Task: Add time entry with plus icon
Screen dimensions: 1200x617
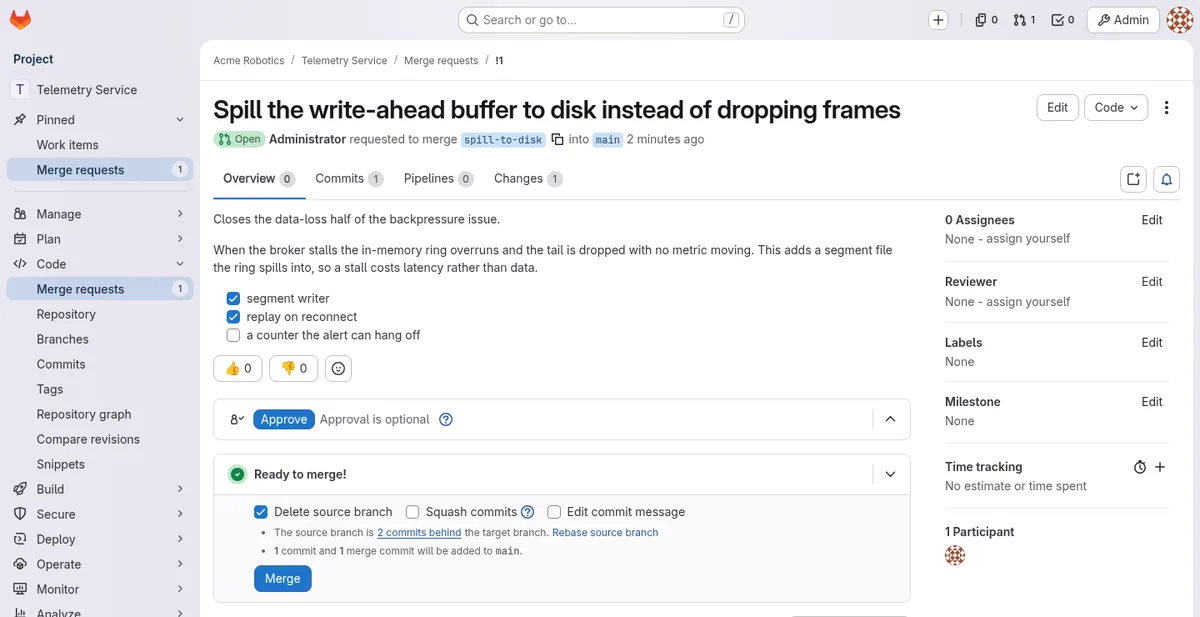Action: coord(1160,467)
